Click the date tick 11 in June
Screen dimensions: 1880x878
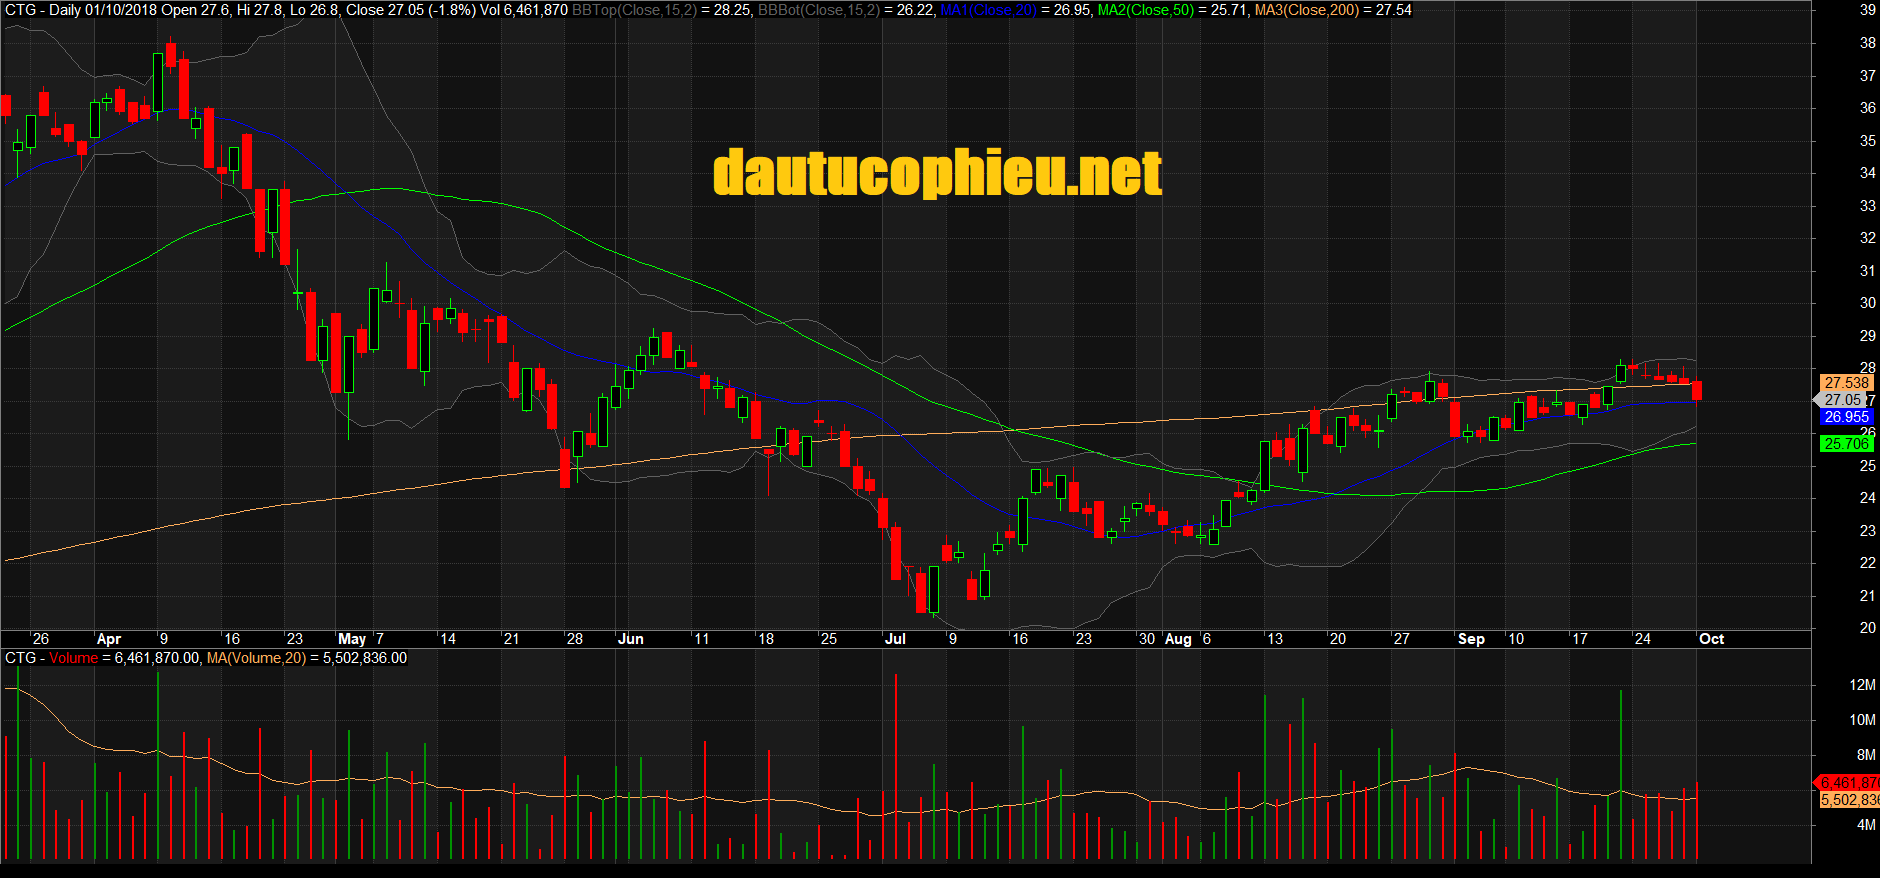point(701,639)
